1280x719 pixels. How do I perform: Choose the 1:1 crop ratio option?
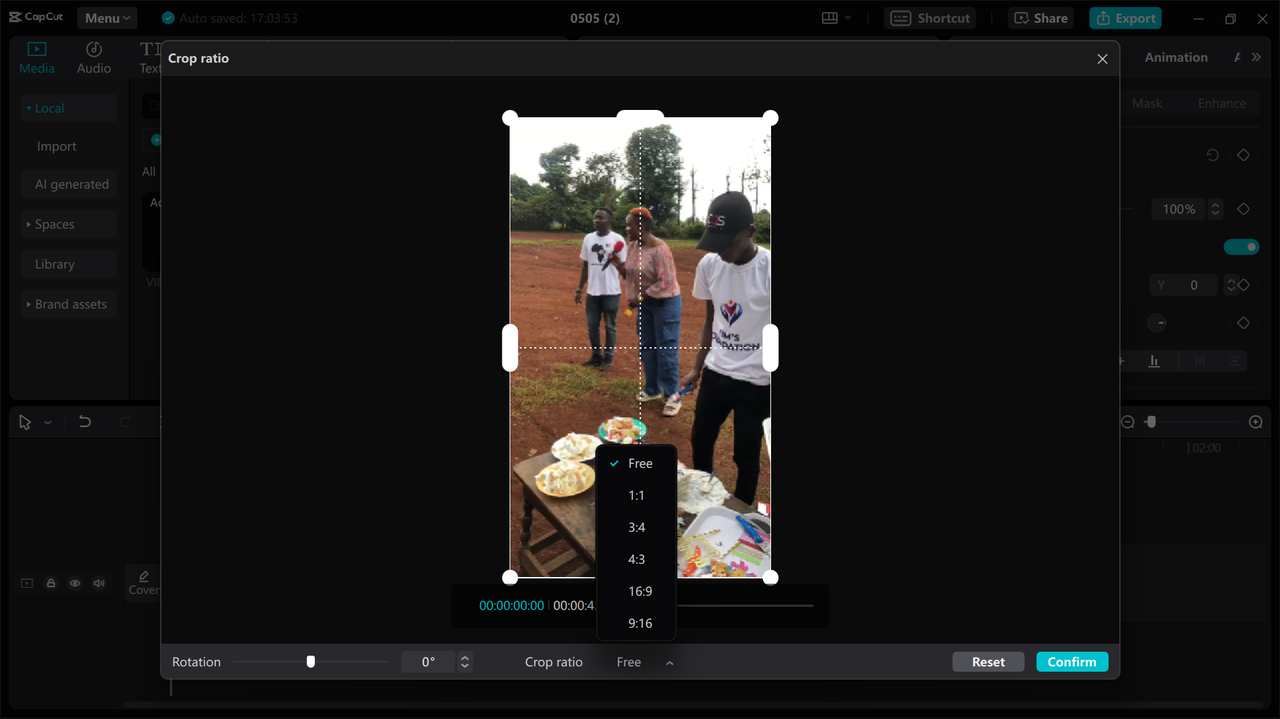636,496
